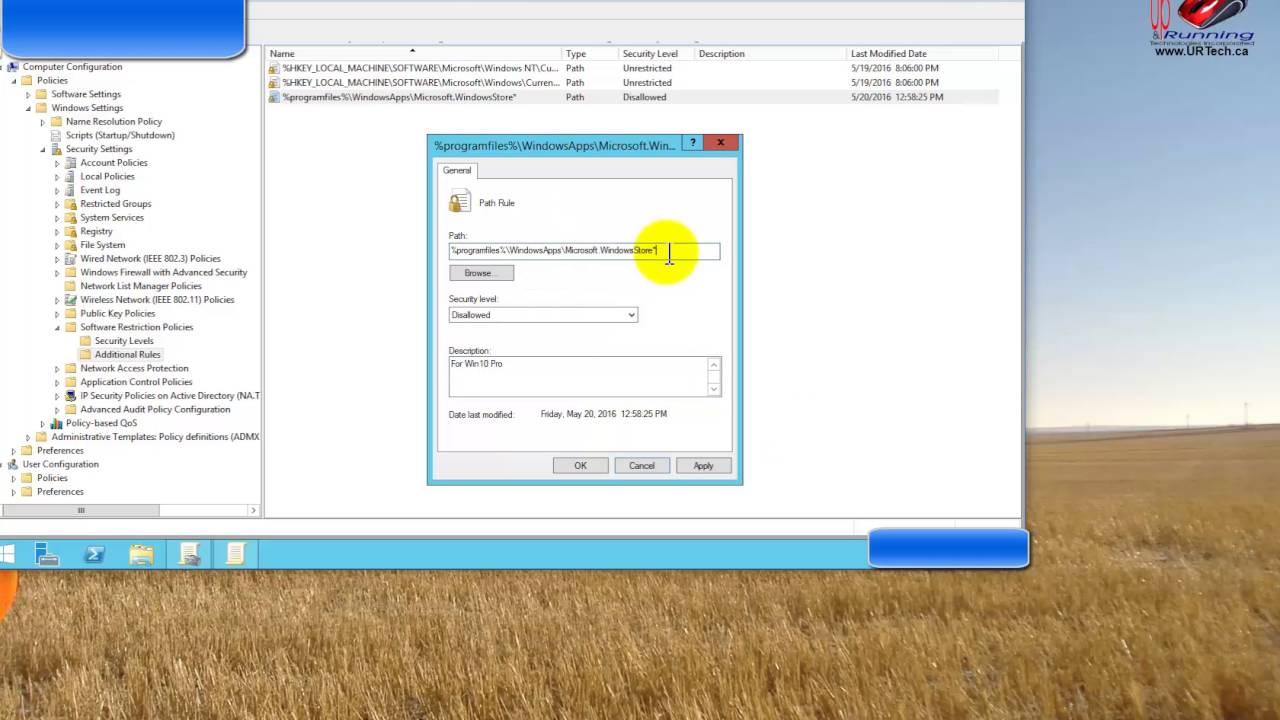Click the Description box scroll-up arrow
The image size is (1280, 720).
coord(713,364)
